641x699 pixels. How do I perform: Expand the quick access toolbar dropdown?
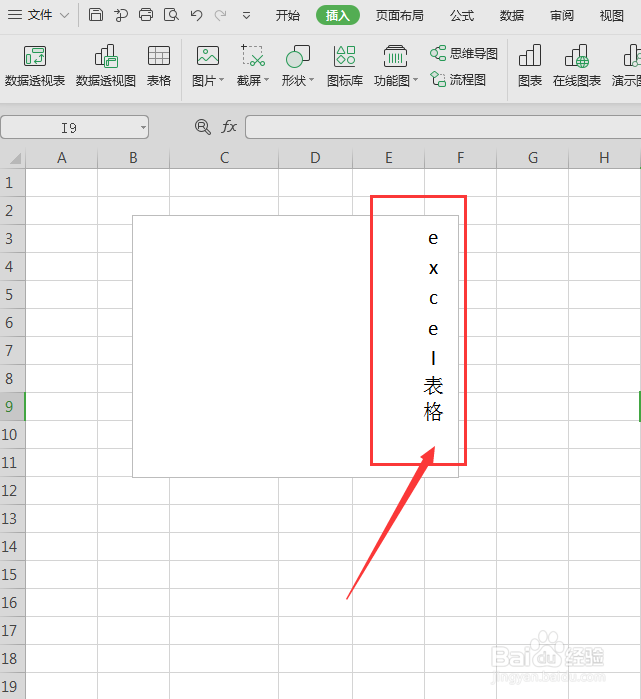coord(246,16)
